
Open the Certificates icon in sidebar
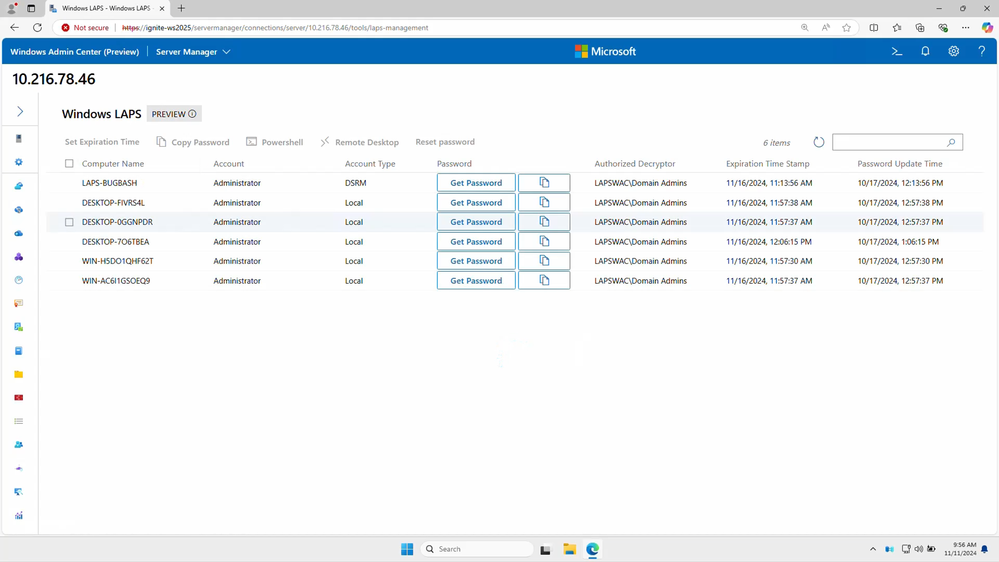(18, 303)
